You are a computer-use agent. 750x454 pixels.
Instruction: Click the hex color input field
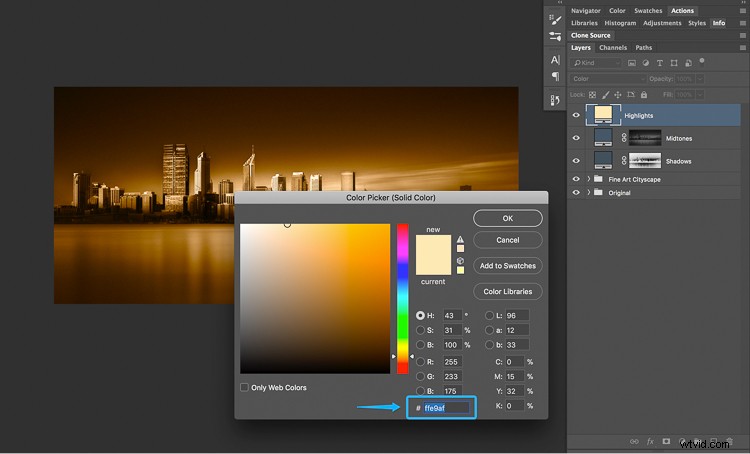pos(444,408)
